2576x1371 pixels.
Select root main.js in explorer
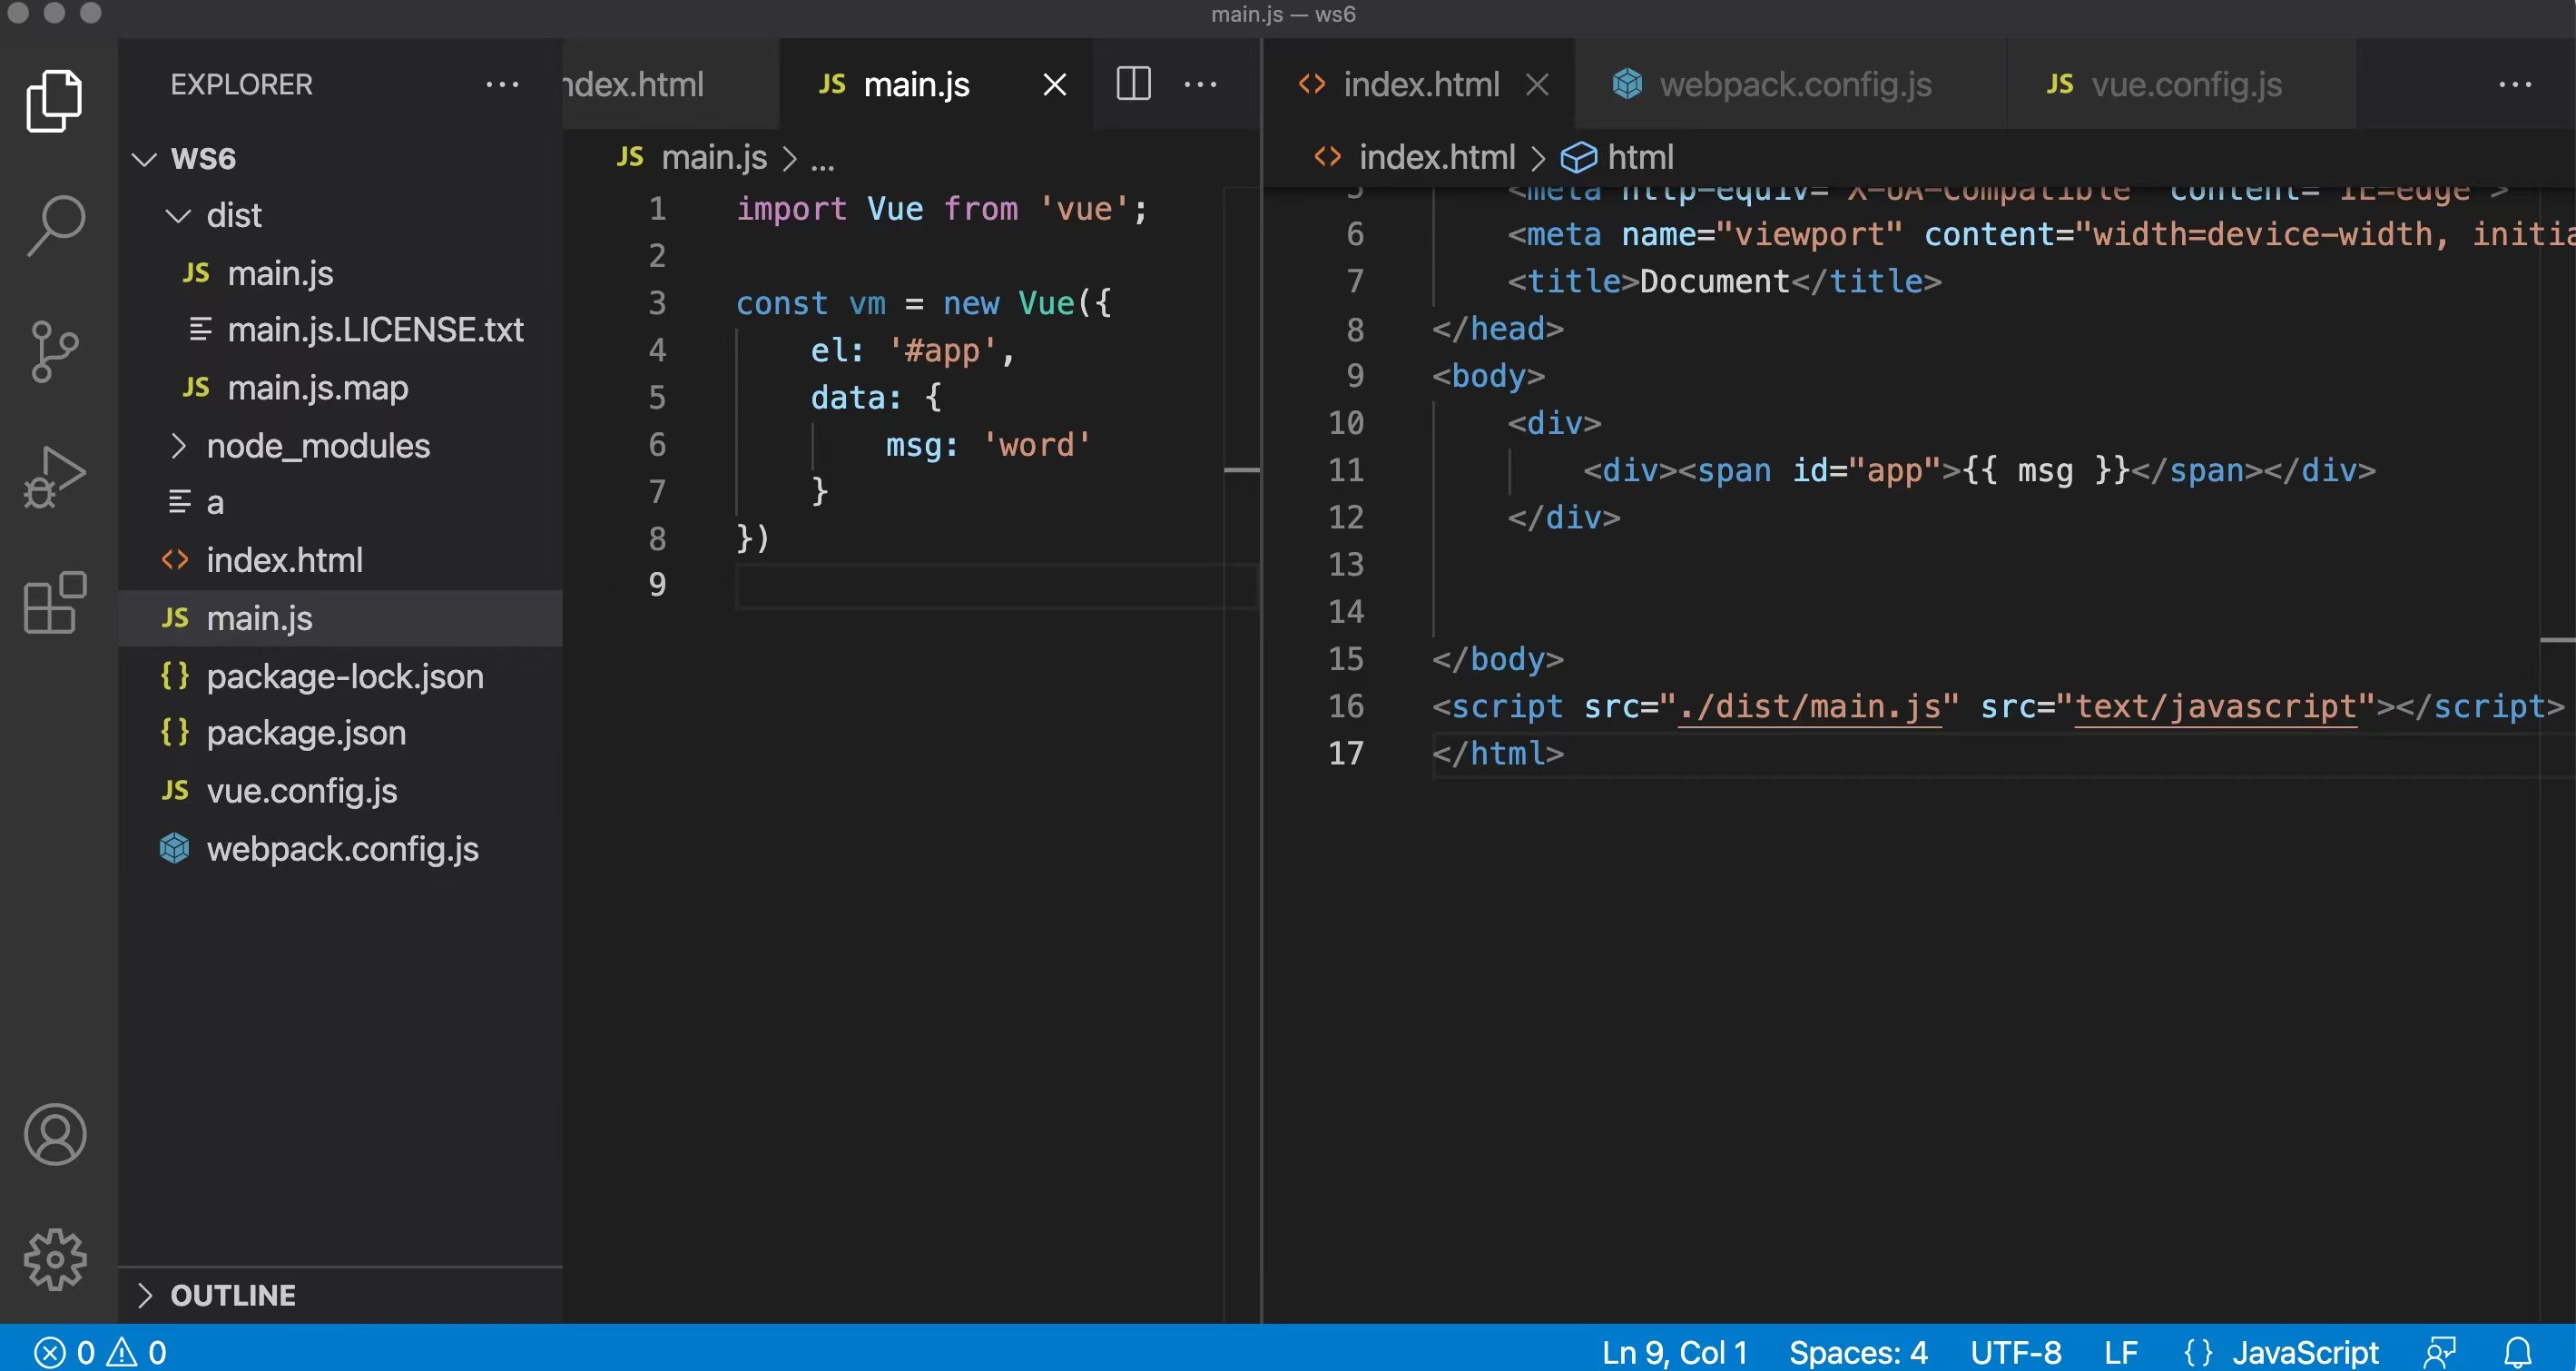point(340,618)
